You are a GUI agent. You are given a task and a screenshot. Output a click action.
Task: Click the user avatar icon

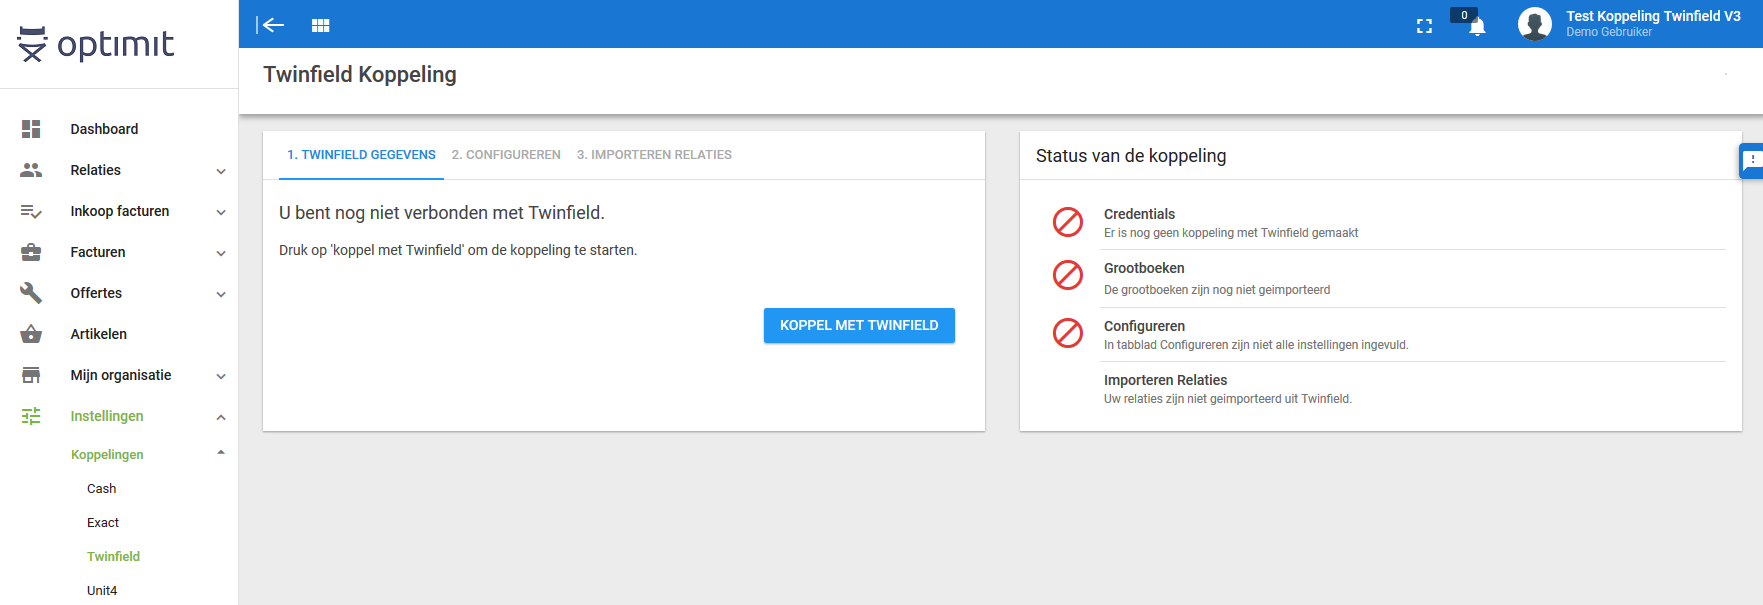pos(1534,24)
